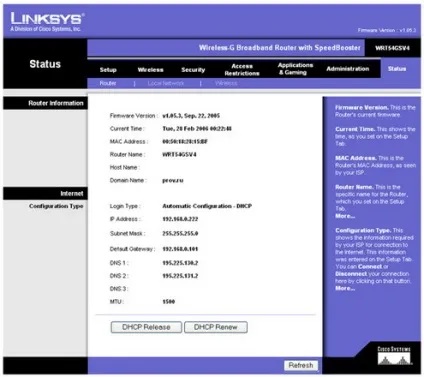This screenshot has width=424, height=377.
Task: Select the Status tab
Action: point(397,69)
